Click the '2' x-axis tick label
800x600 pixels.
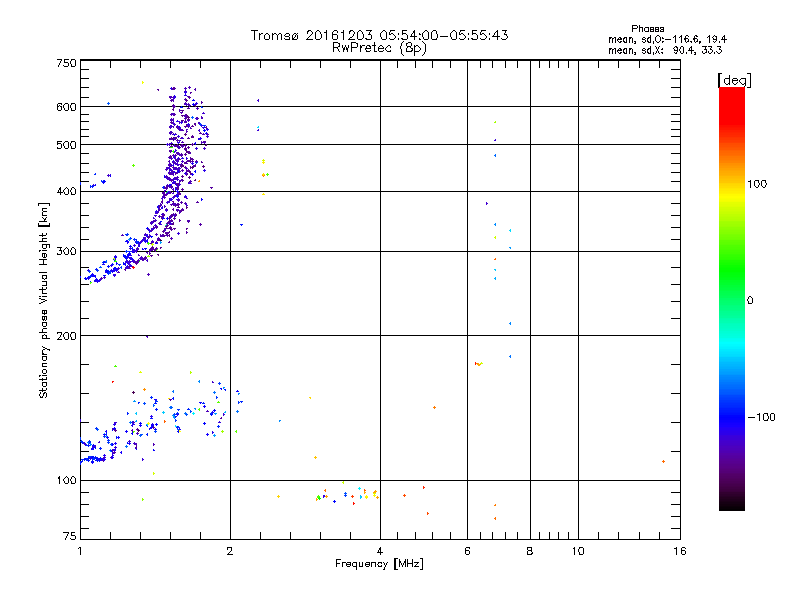point(230,551)
